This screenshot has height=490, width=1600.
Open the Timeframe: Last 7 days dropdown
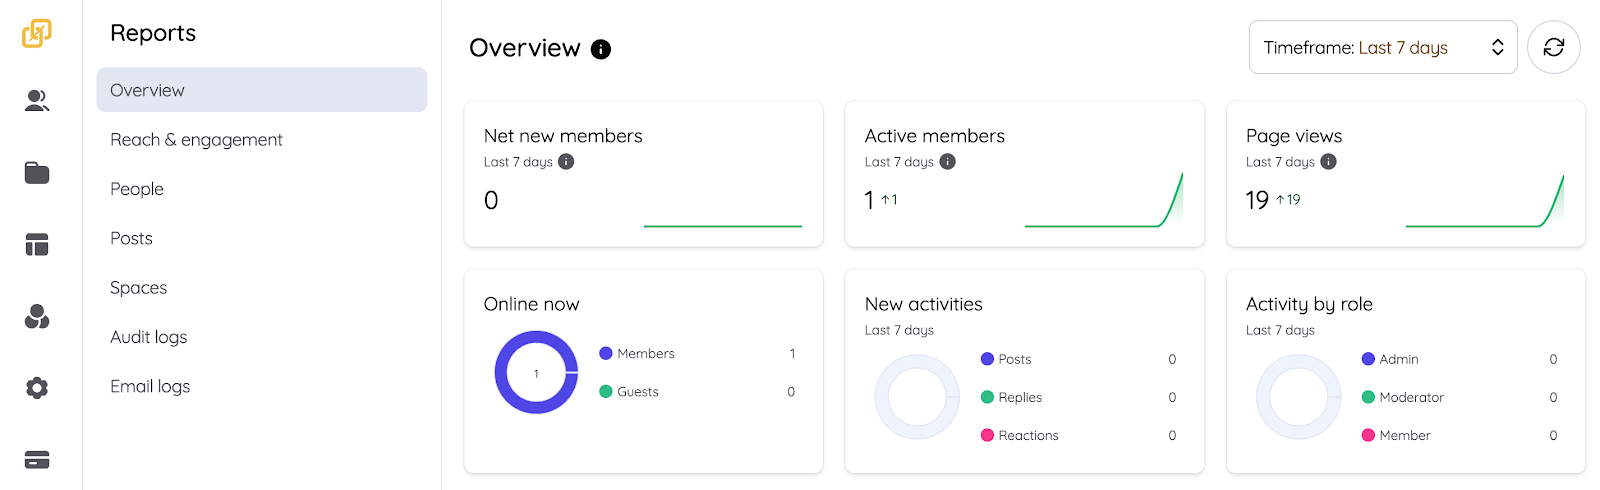point(1383,47)
